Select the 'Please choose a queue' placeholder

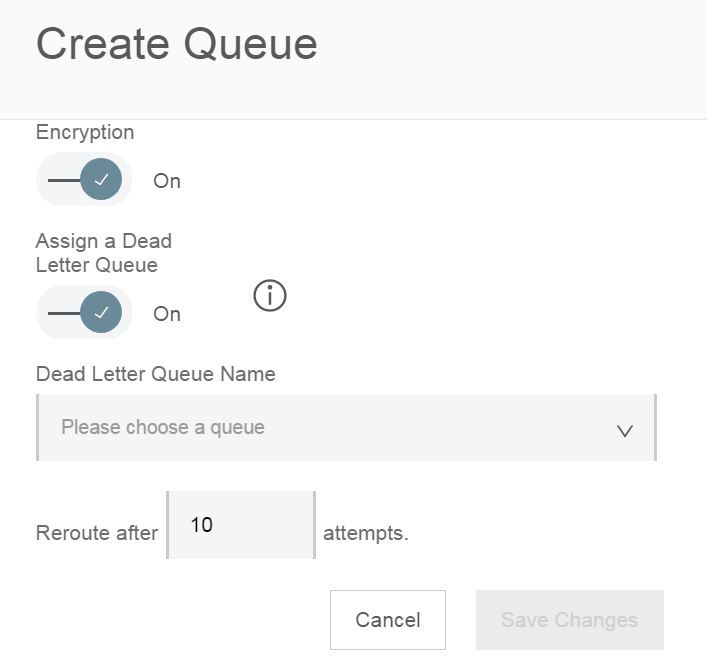pos(163,428)
